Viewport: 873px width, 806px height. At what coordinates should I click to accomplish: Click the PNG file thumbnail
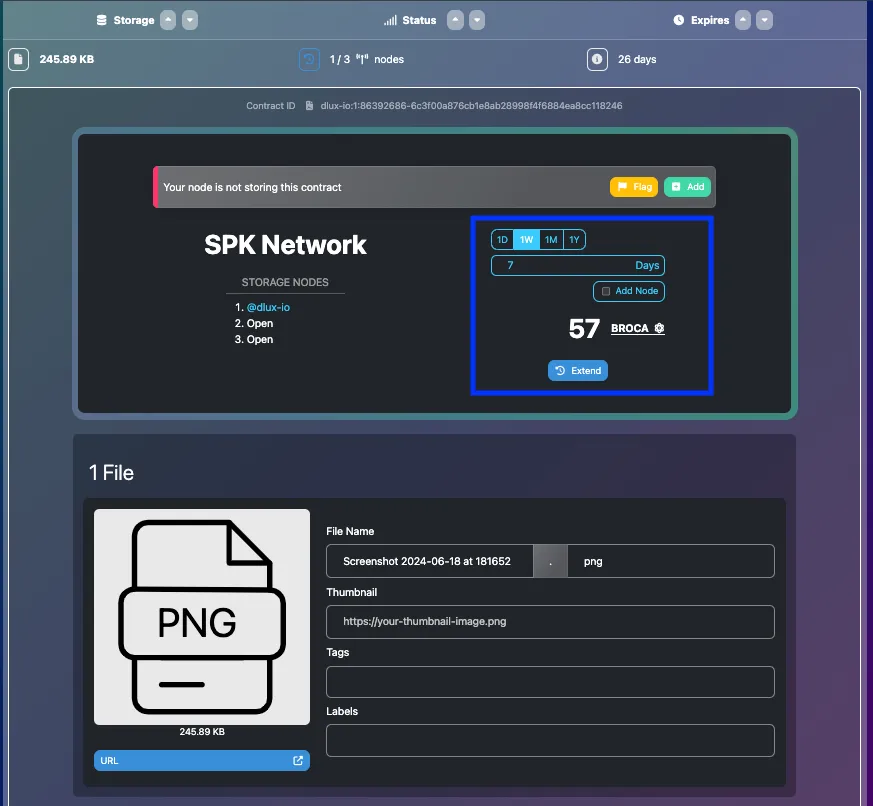pyautogui.click(x=202, y=617)
